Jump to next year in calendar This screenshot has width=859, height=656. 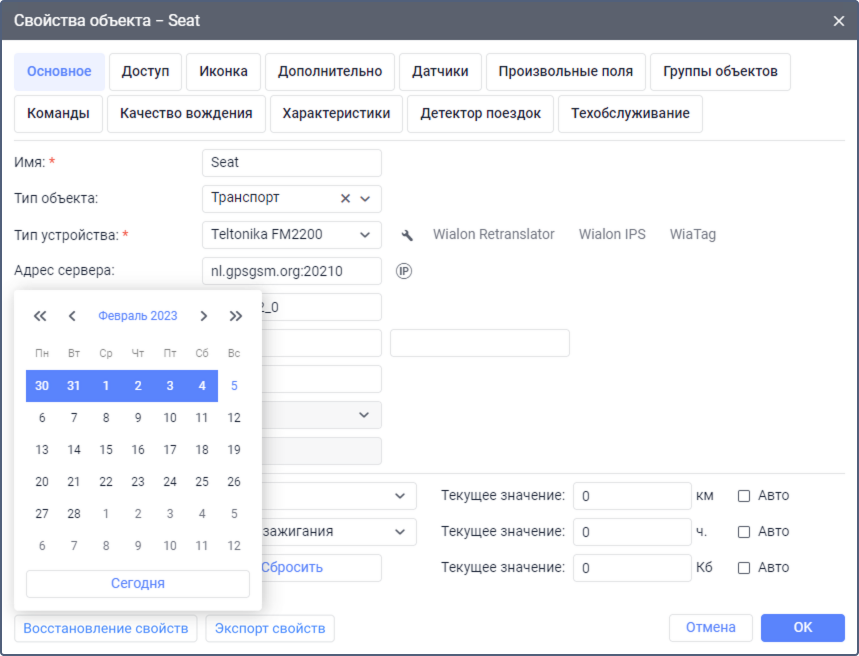[x=235, y=316]
